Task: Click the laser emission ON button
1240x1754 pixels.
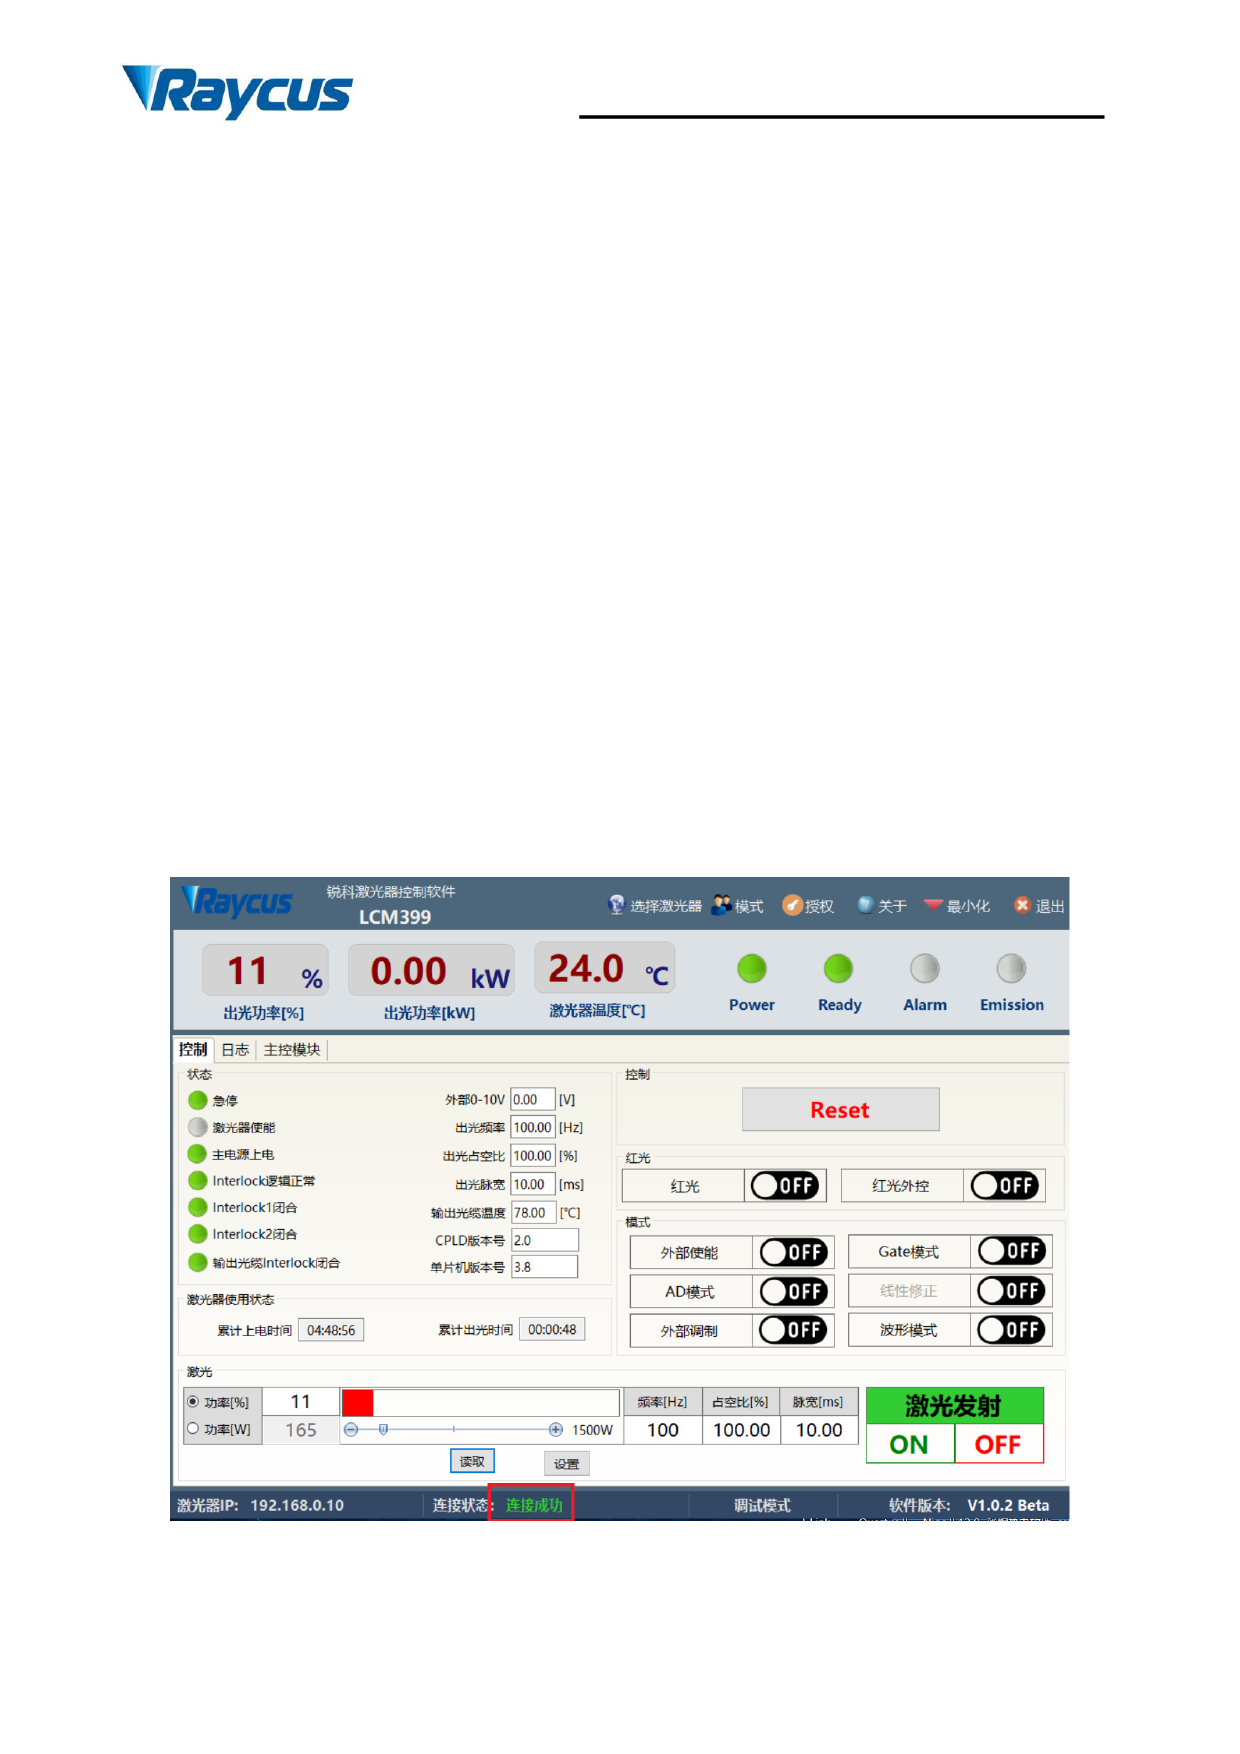Action: point(909,1445)
